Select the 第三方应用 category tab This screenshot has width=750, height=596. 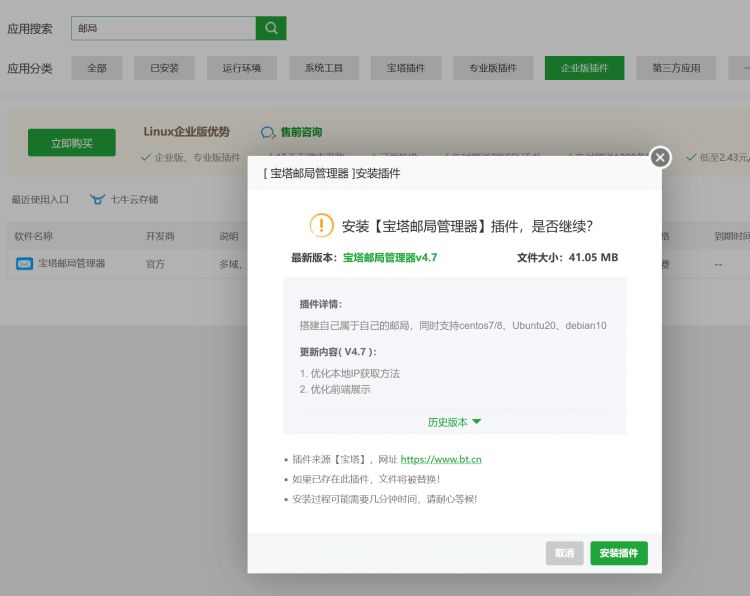[676, 68]
